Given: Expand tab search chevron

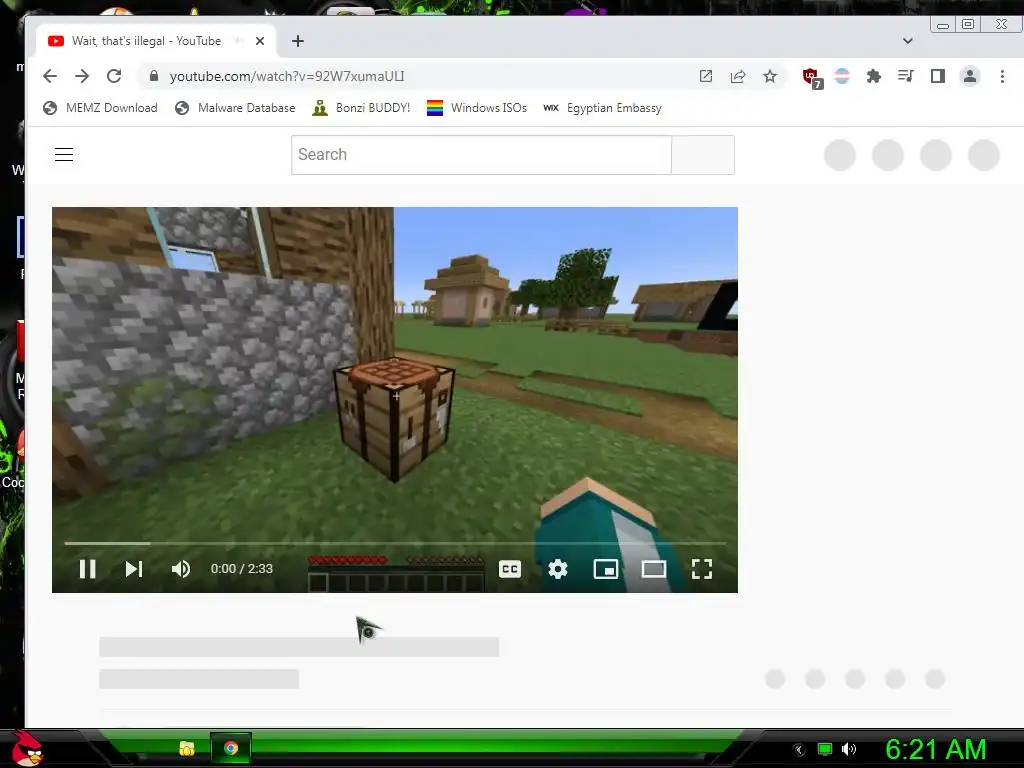Looking at the screenshot, I should coord(908,40).
